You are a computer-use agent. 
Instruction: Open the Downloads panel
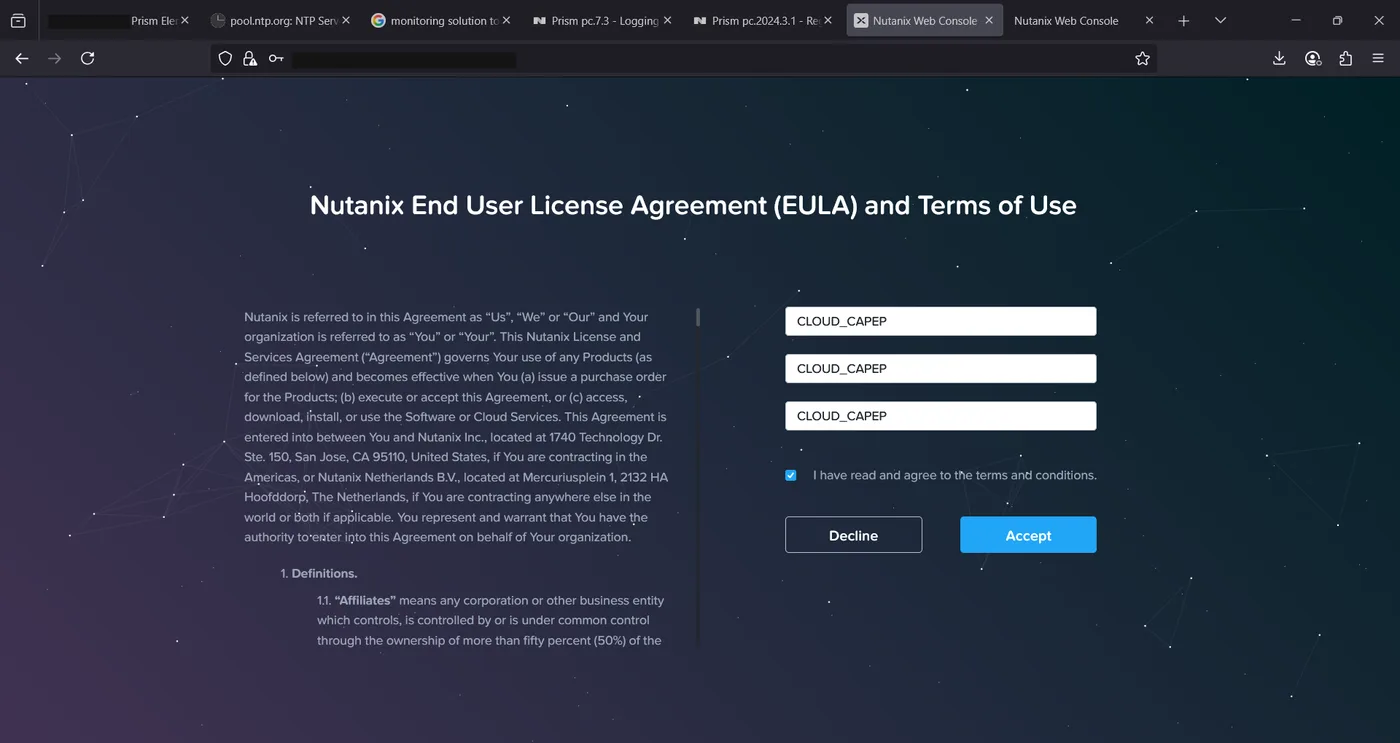[1279, 59]
